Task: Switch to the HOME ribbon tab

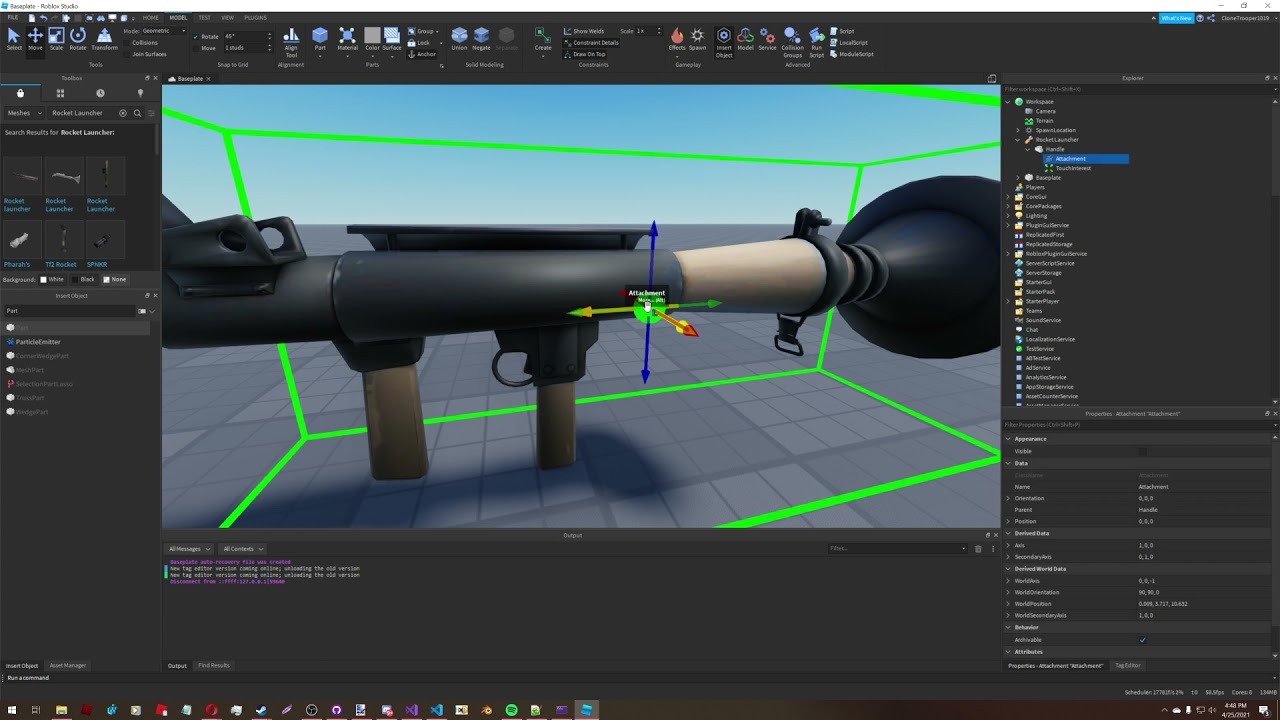Action: pyautogui.click(x=150, y=17)
